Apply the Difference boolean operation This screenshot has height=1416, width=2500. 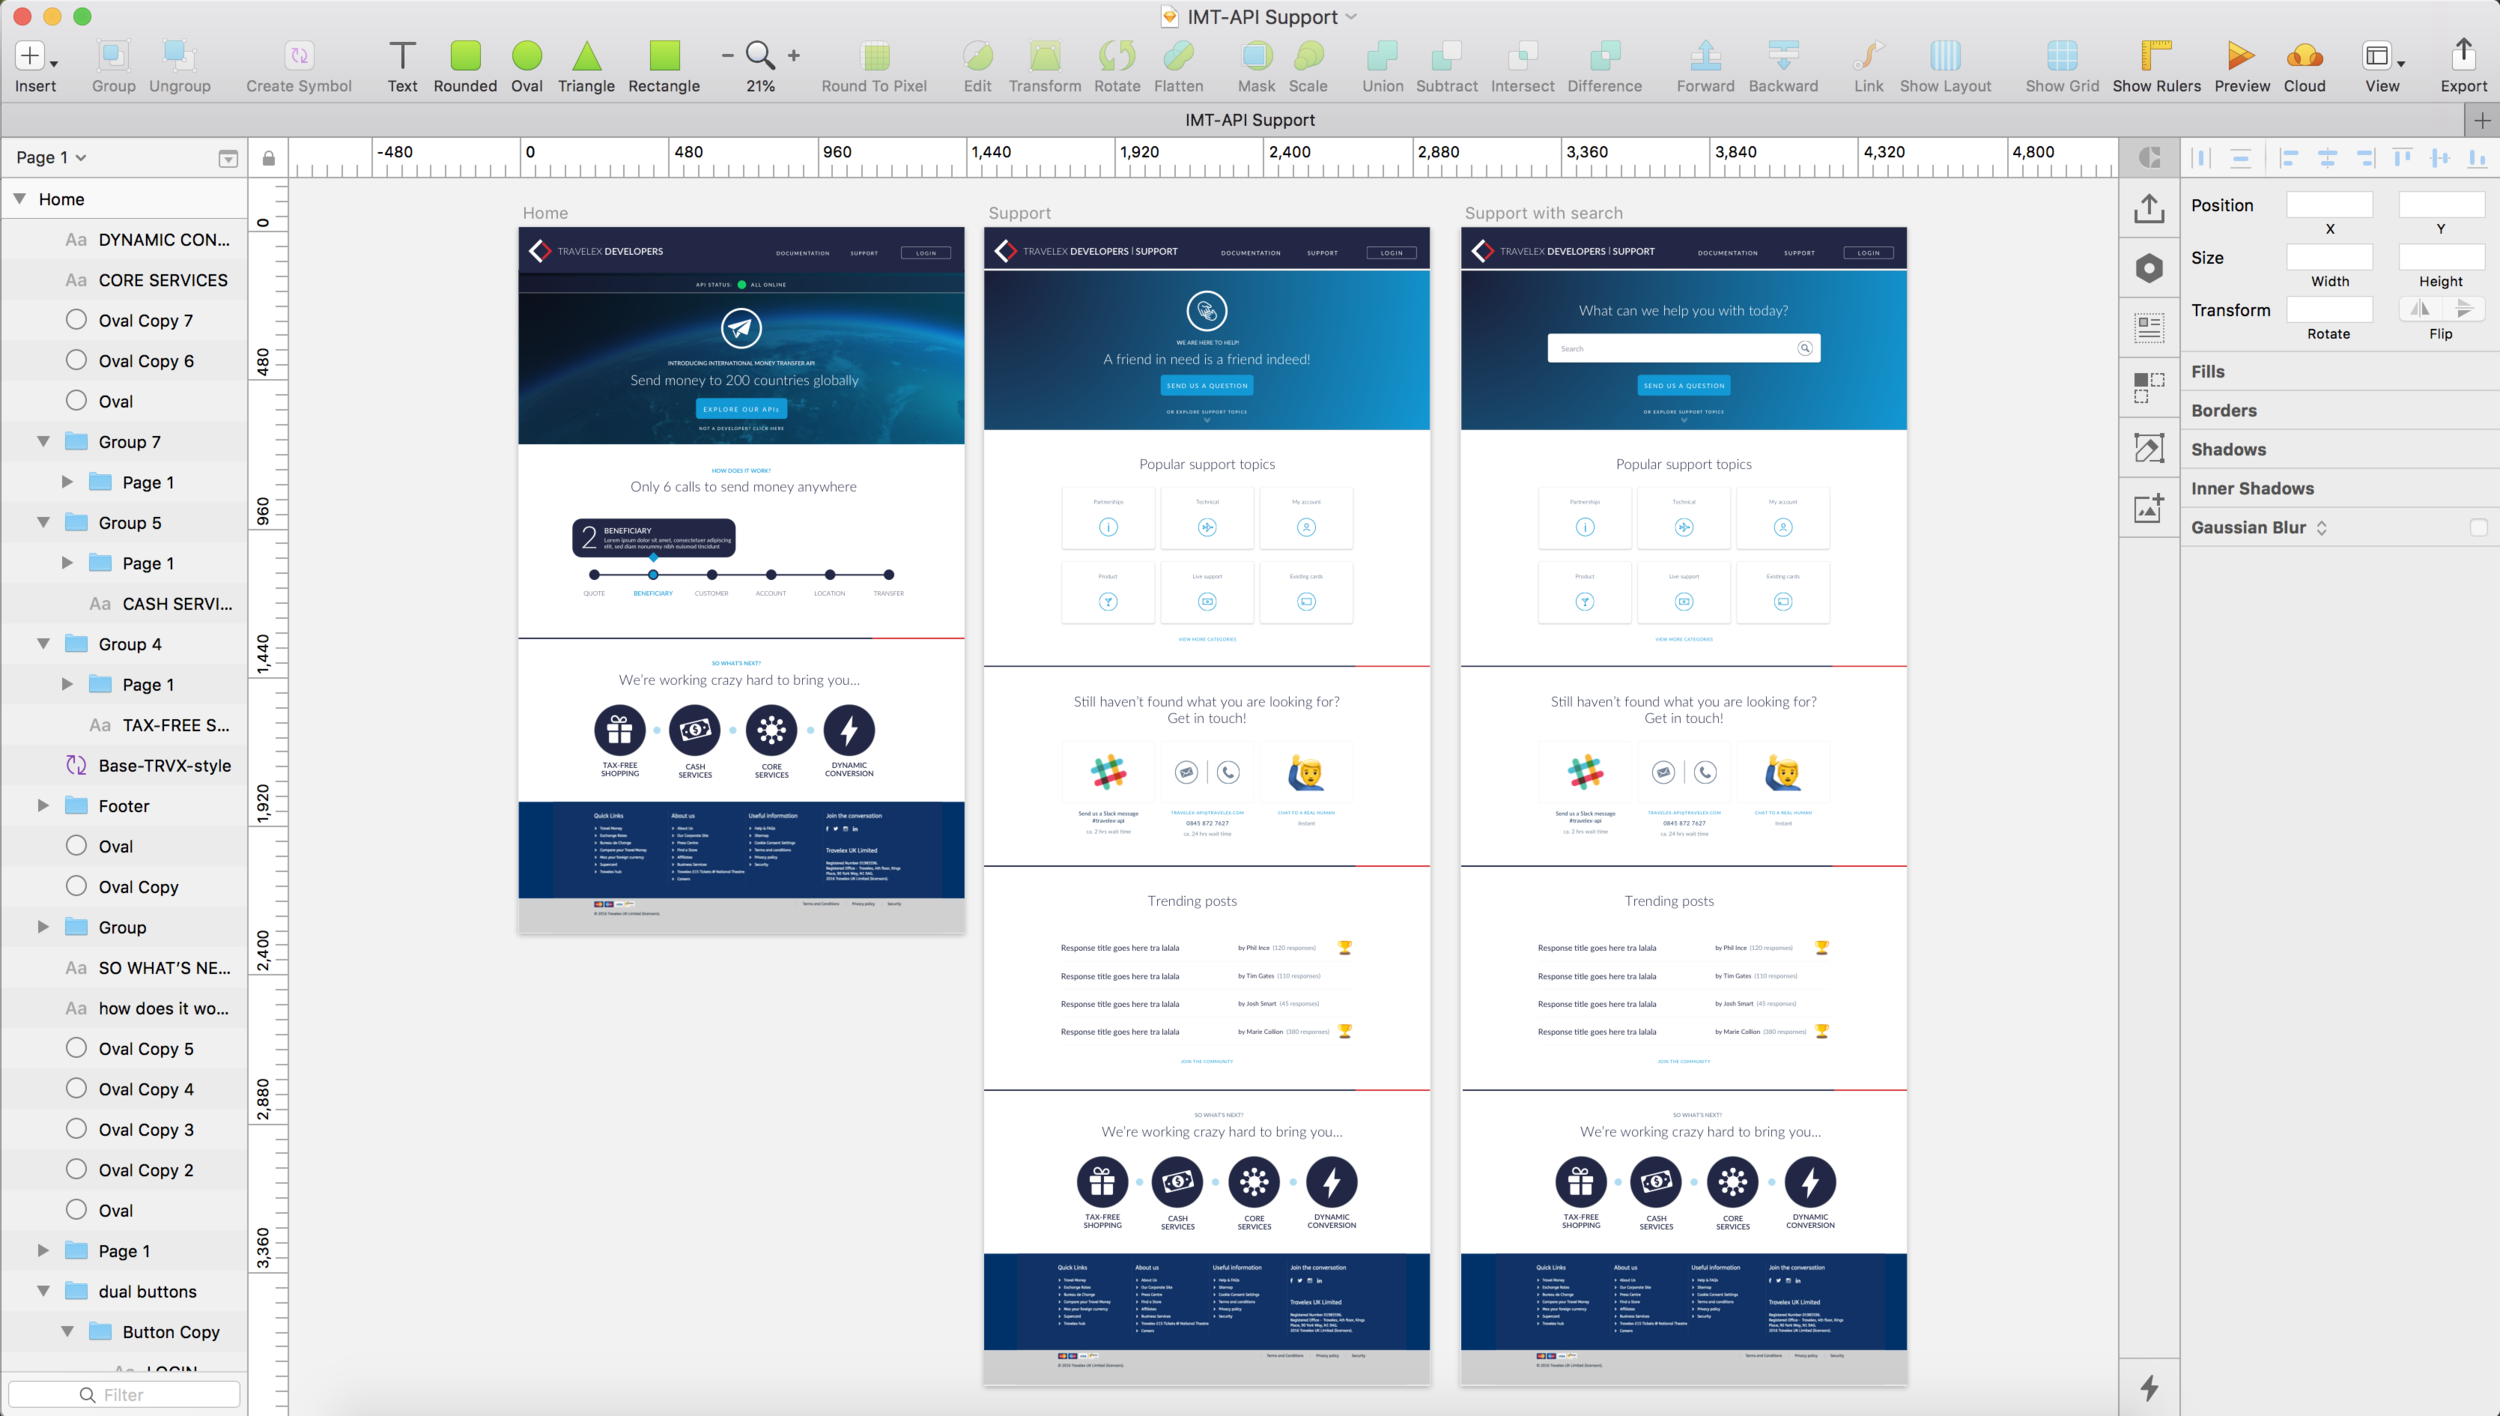pyautogui.click(x=1604, y=56)
